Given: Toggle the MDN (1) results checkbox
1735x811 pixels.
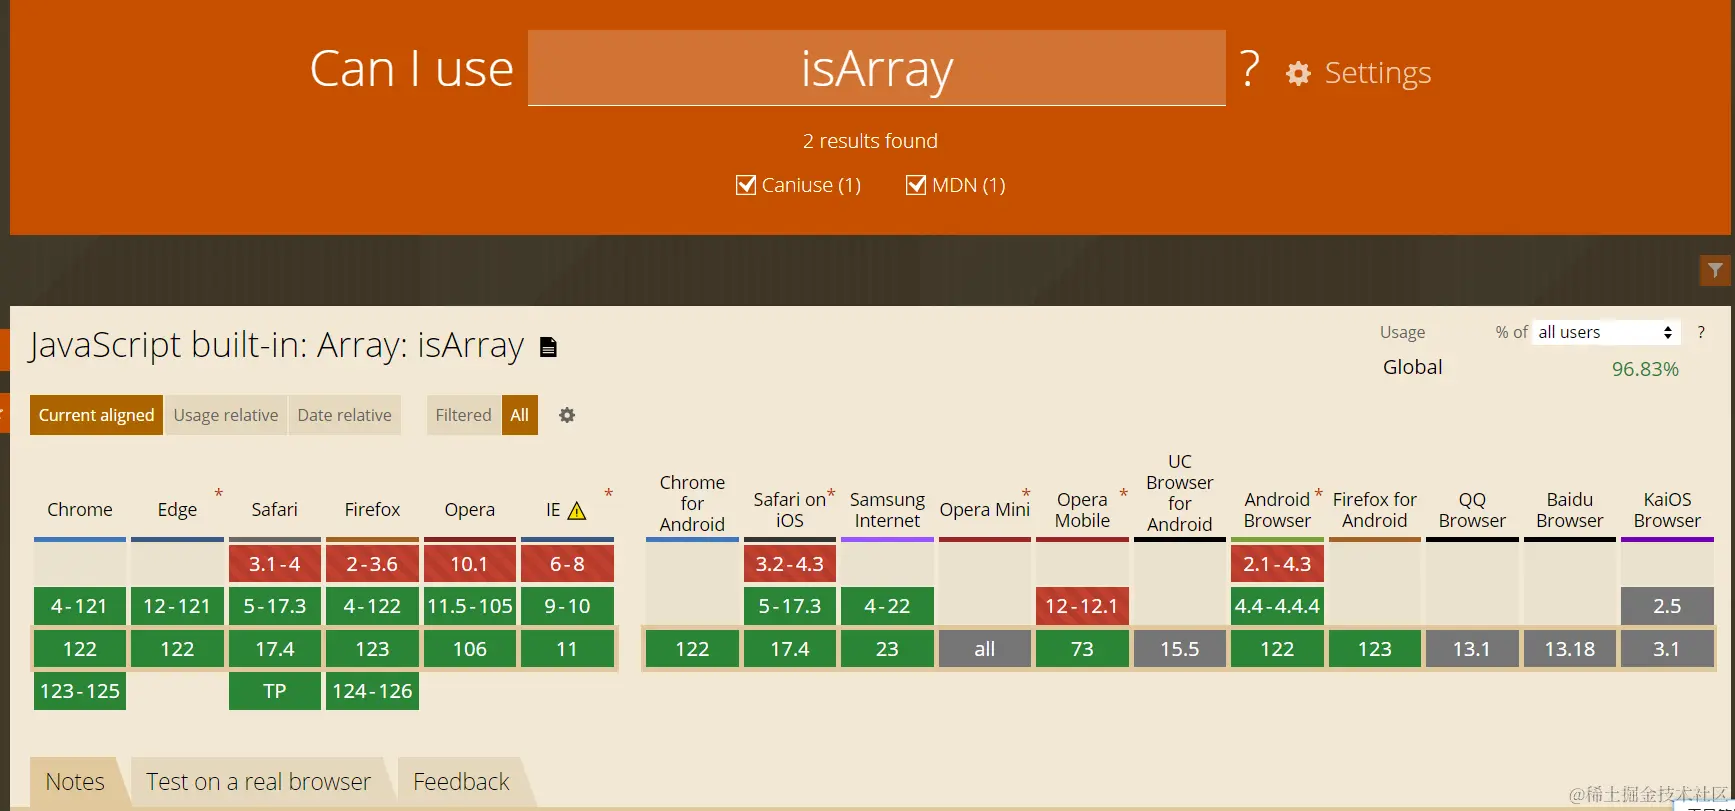Looking at the screenshot, I should pos(916,185).
